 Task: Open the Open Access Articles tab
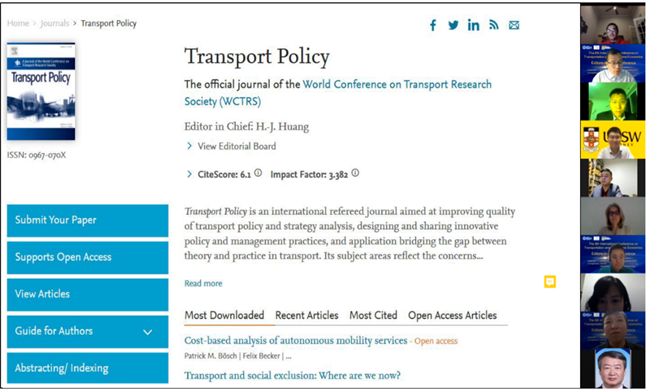tap(452, 315)
